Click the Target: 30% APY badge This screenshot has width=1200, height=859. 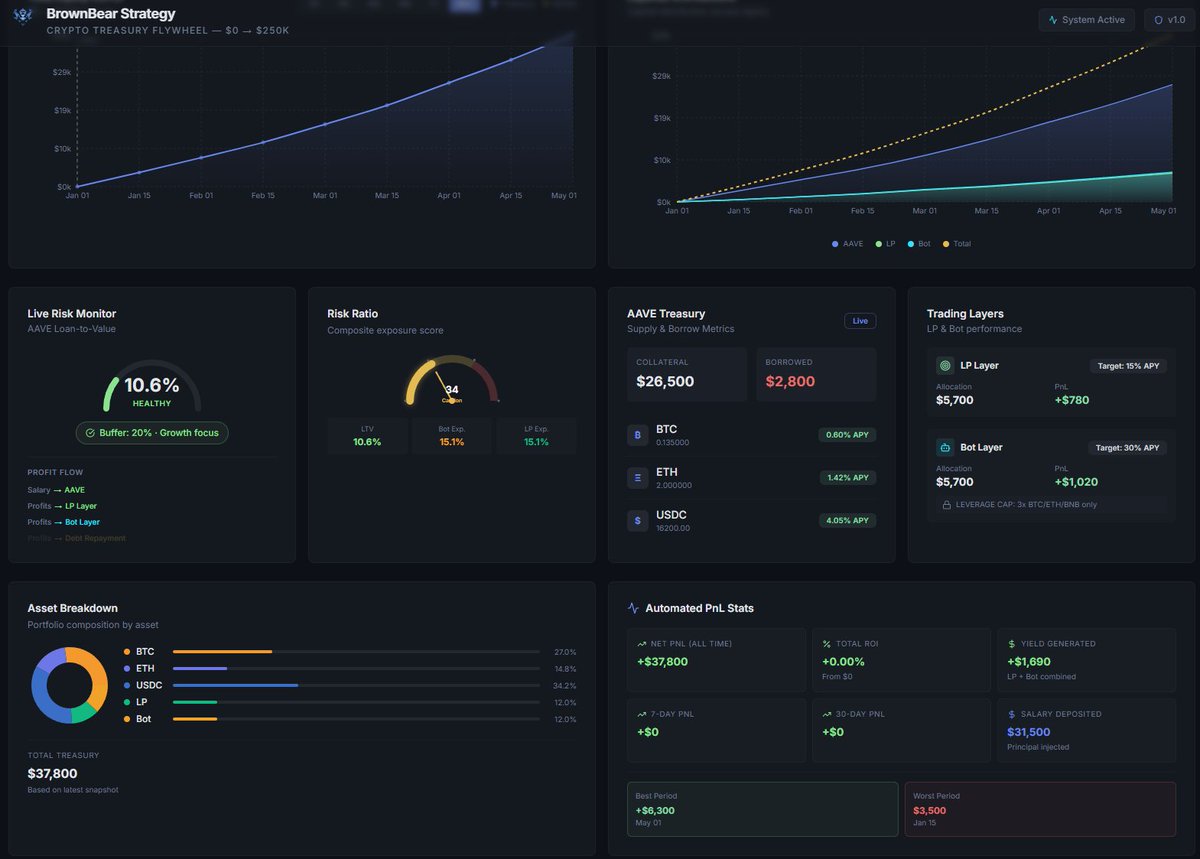[1128, 448]
